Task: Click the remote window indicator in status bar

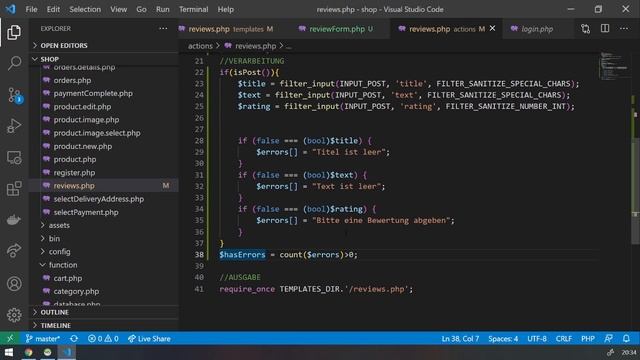Action: (x=10, y=338)
